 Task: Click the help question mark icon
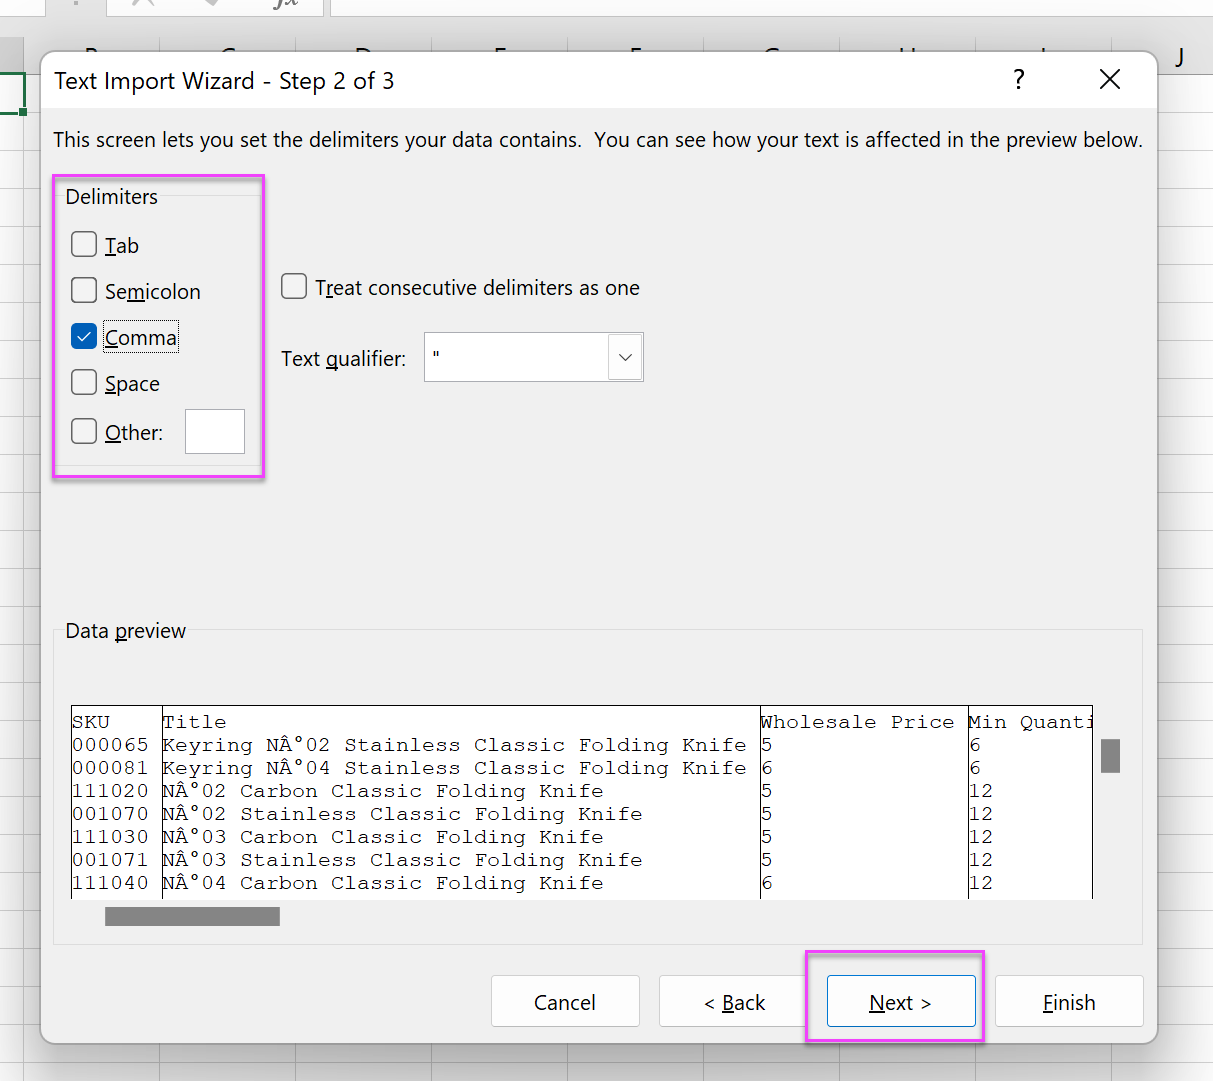(1018, 80)
